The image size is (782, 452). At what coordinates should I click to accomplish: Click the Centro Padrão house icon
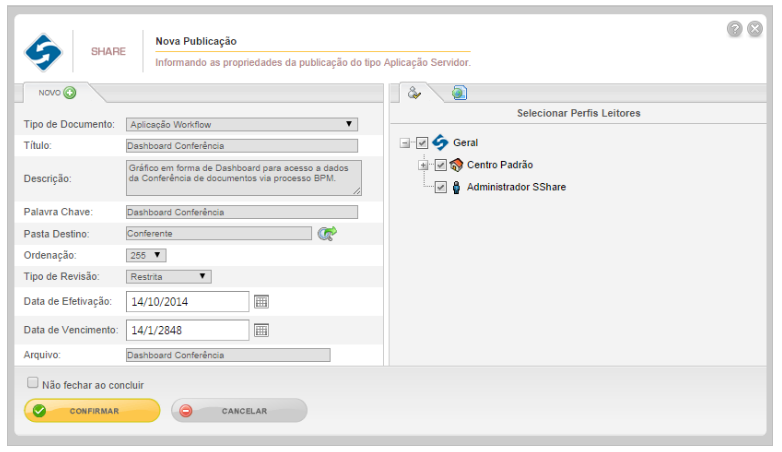pyautogui.click(x=456, y=165)
